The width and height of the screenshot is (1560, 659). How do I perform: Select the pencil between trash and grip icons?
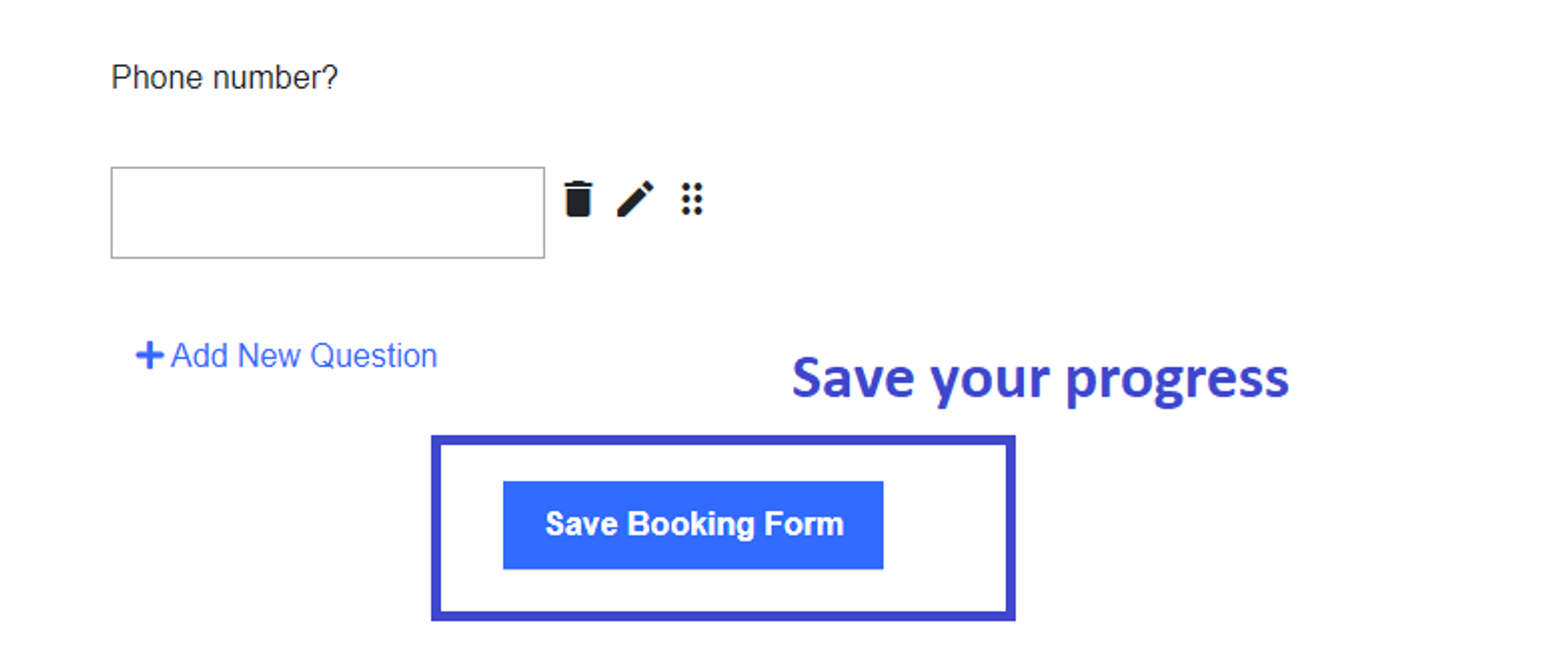(635, 198)
